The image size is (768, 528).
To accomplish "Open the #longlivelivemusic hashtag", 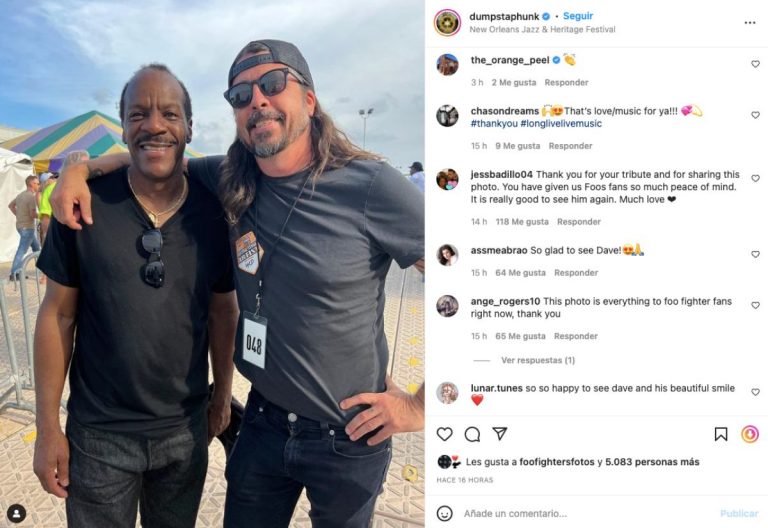I will click(x=561, y=123).
